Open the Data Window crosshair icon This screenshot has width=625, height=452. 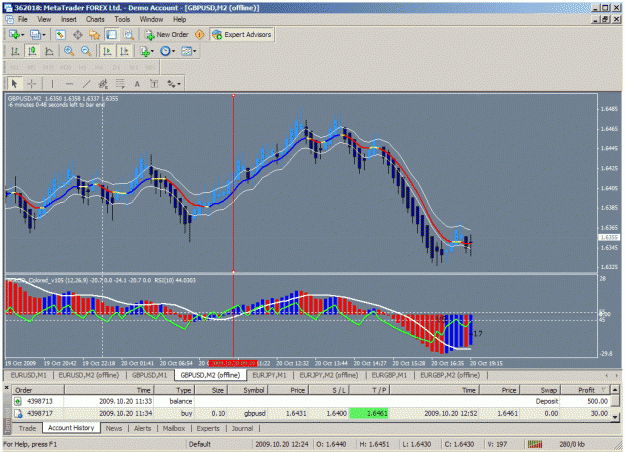78,35
